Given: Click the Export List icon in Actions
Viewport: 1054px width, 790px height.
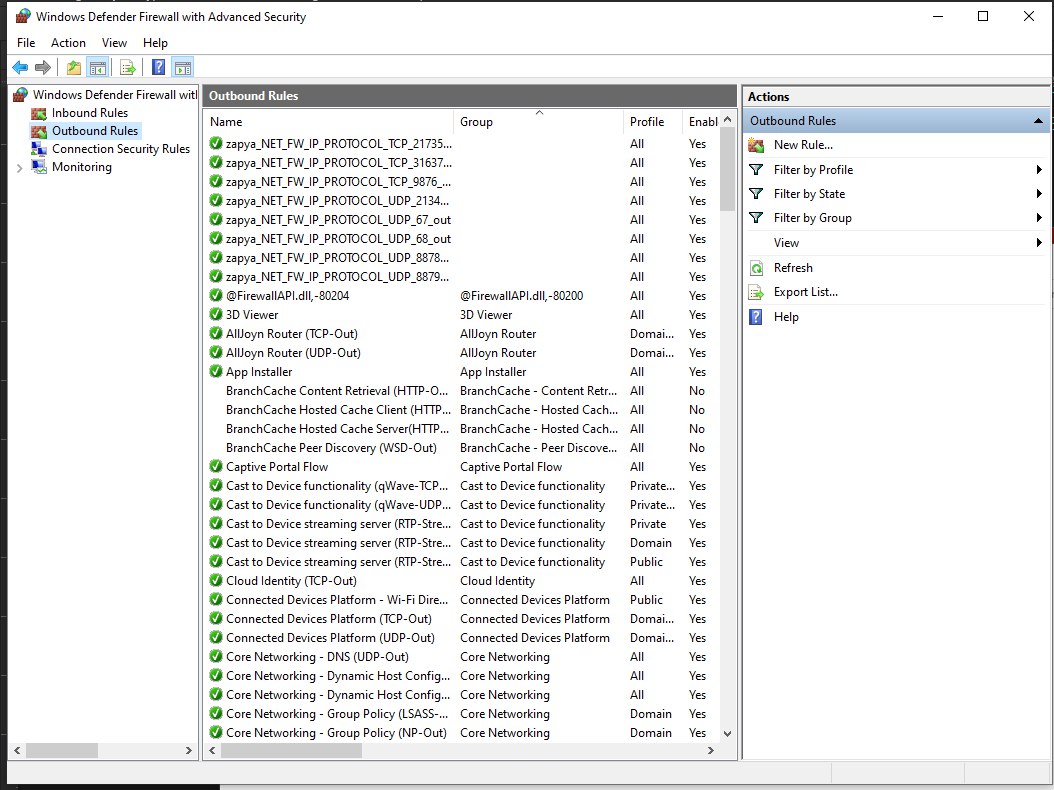Looking at the screenshot, I should coord(756,292).
